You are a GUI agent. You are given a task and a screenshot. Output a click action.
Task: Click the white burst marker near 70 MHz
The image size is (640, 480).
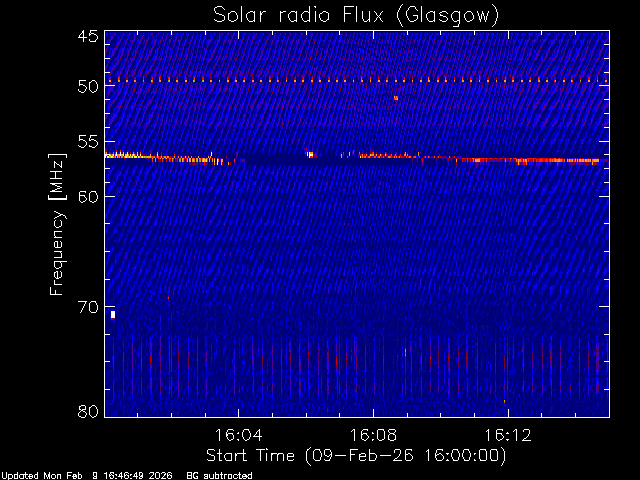(x=113, y=315)
